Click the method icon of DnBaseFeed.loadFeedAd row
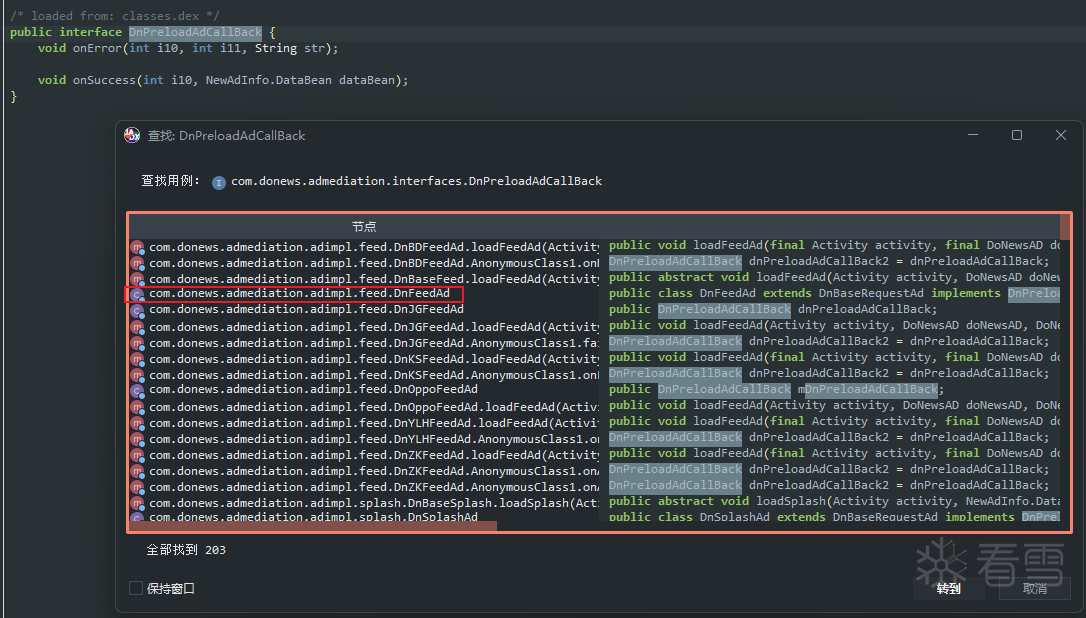Image resolution: width=1086 pixels, height=618 pixels. tap(138, 279)
